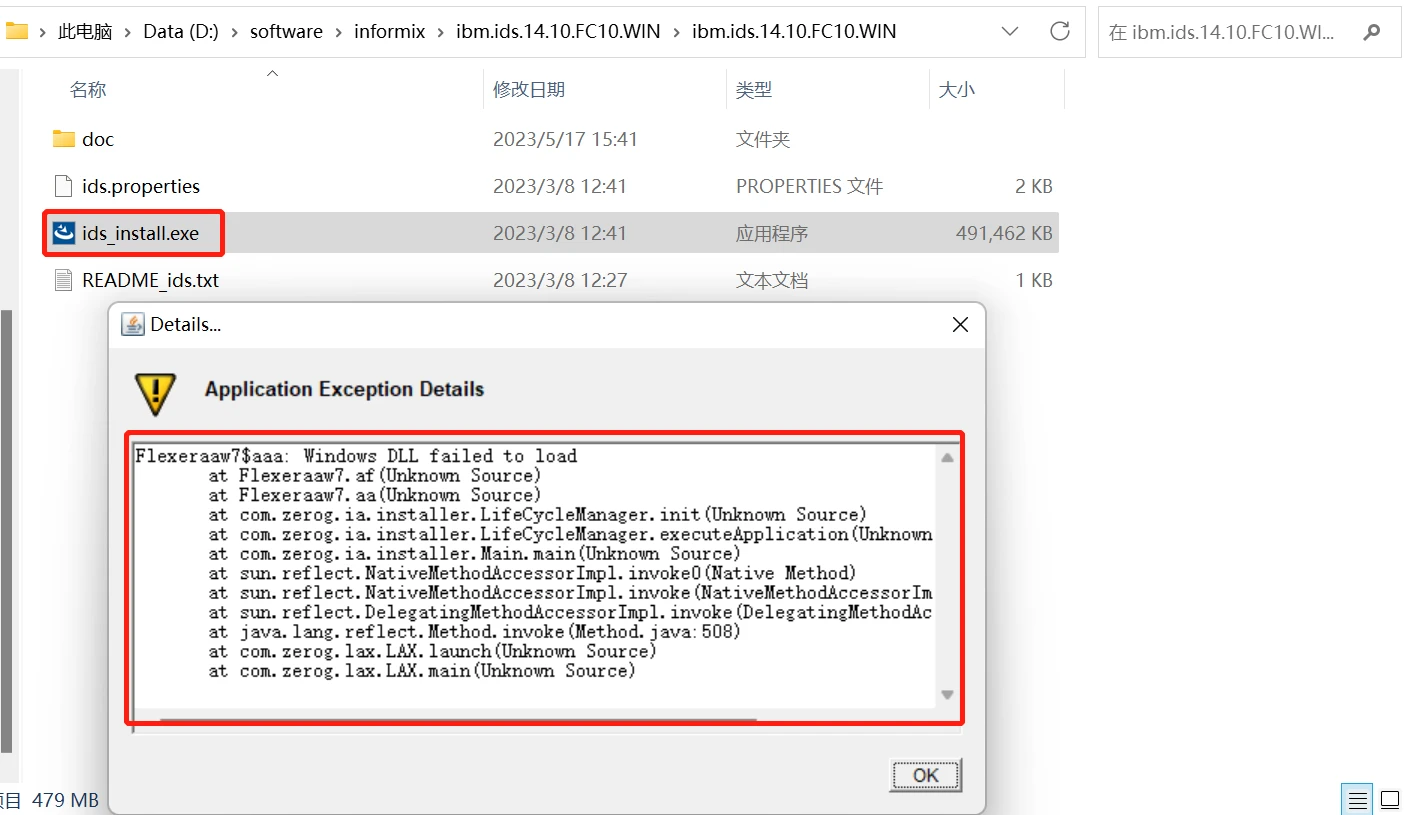Viewport: 1407px width, 815px height.
Task: Click scroll down arrow in exception text area
Action: click(x=947, y=695)
